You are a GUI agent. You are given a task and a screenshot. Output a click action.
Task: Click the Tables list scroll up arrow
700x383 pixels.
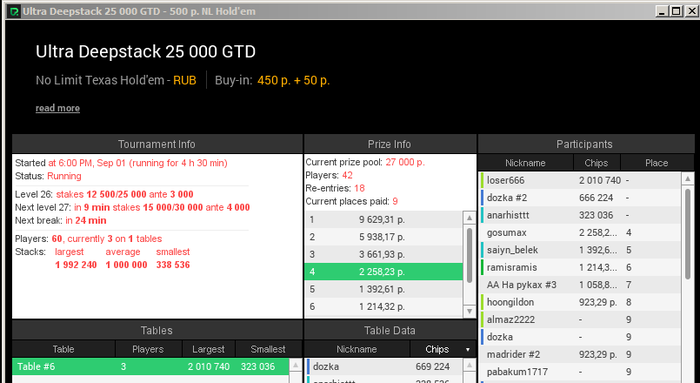(x=296, y=365)
